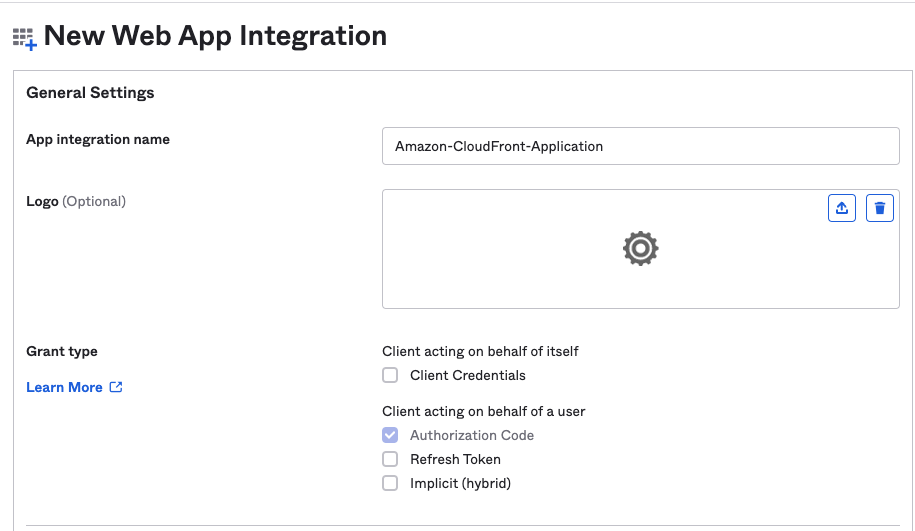
Task: Open the Learn More link
Action: (64, 387)
